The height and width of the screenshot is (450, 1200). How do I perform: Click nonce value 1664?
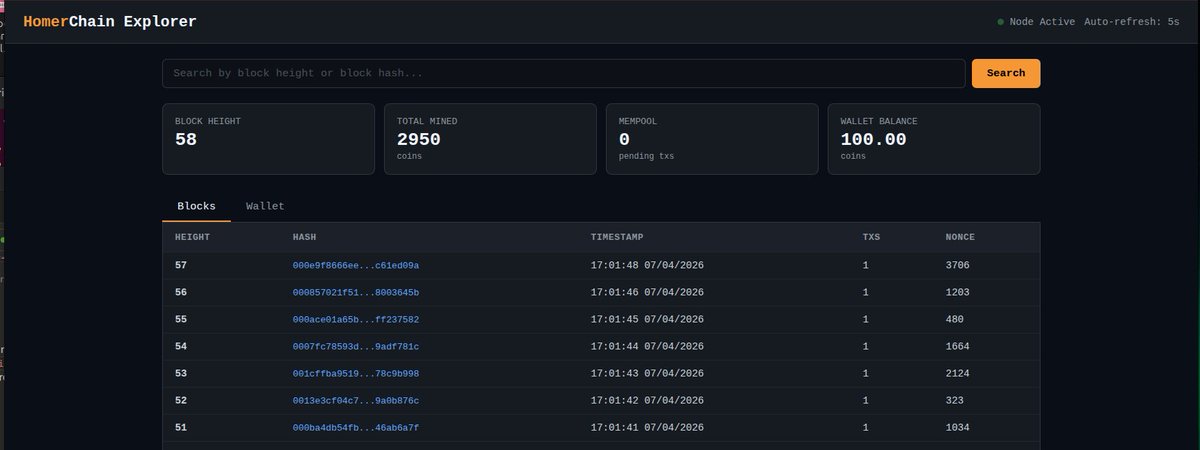[958, 346]
